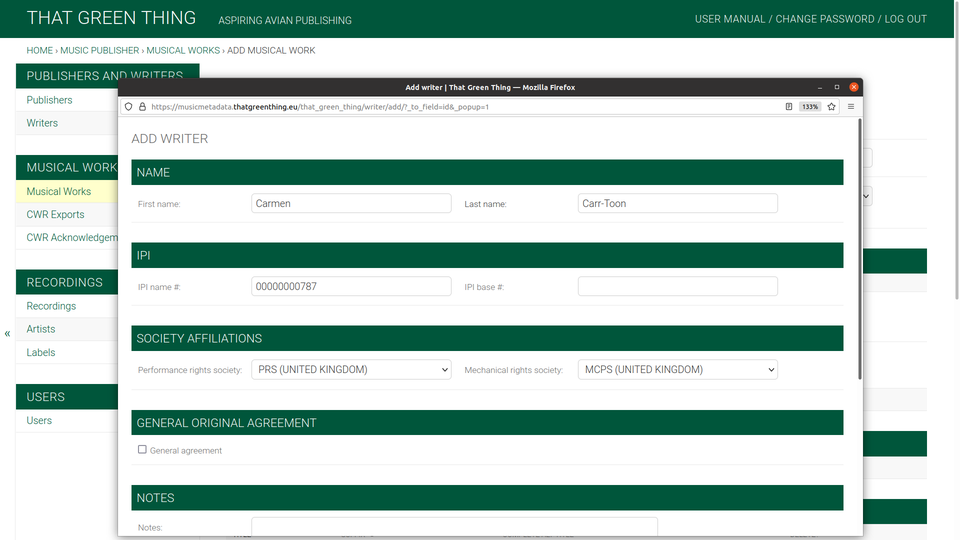Open the Firefox hamburger menu
Viewport: 960px width, 540px height.
point(851,106)
